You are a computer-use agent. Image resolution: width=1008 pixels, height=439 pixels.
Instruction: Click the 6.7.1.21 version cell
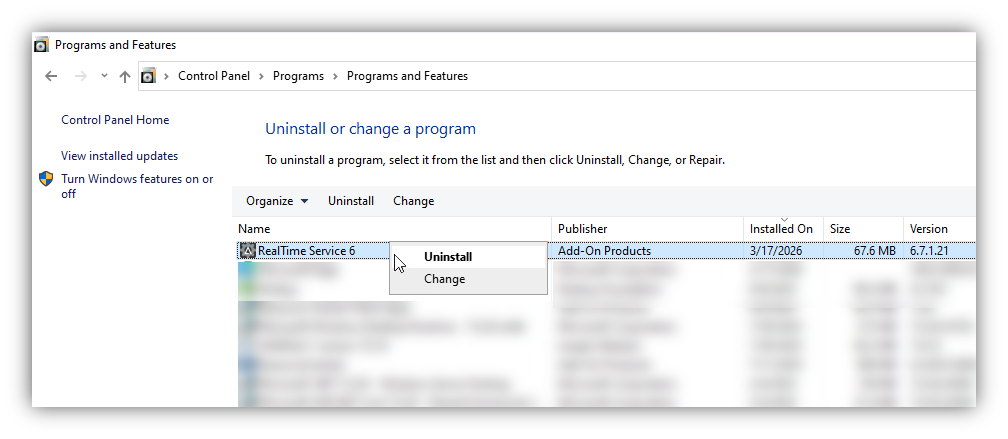click(929, 251)
